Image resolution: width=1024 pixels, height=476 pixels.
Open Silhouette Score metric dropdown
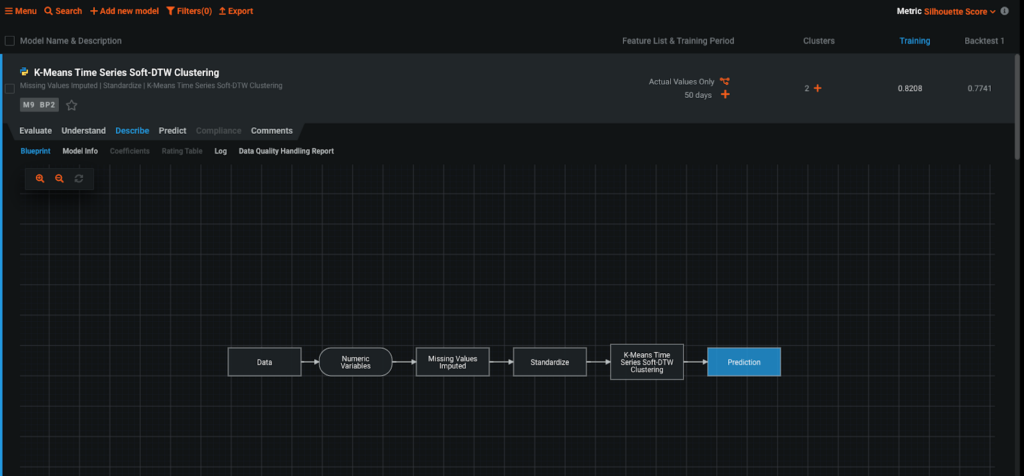click(x=960, y=11)
